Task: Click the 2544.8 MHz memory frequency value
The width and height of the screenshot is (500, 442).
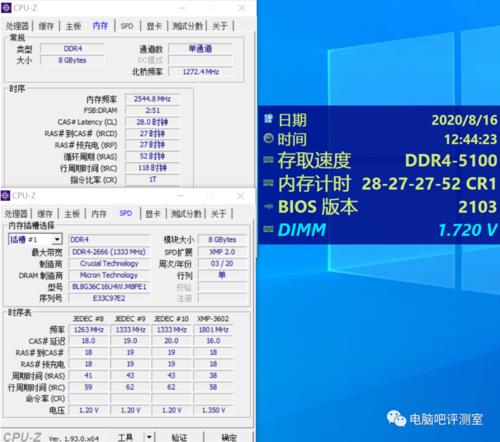Action: point(152,99)
